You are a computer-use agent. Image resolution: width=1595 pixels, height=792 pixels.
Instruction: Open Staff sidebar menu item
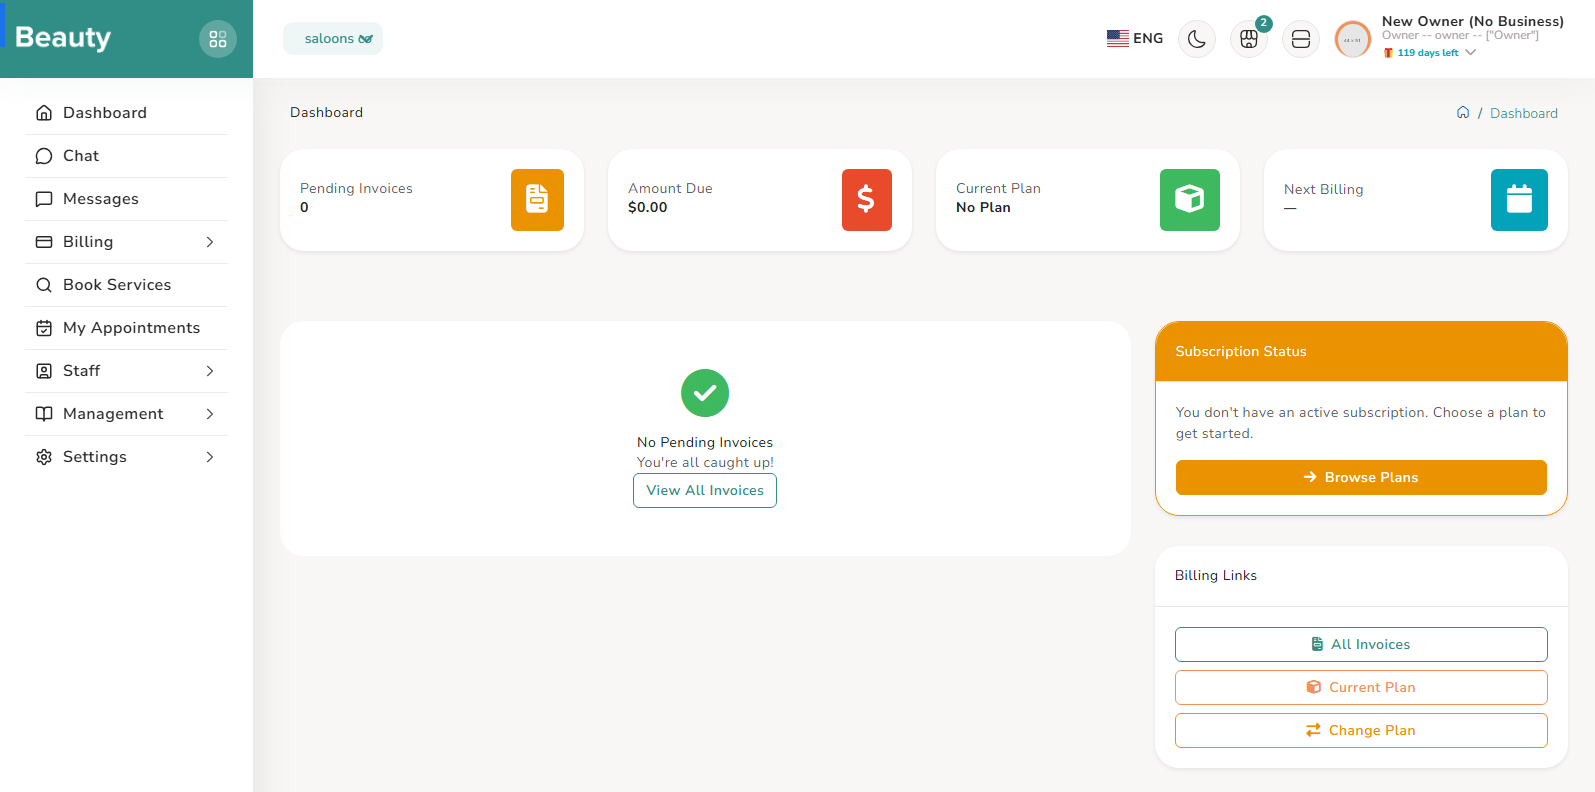(x=127, y=371)
